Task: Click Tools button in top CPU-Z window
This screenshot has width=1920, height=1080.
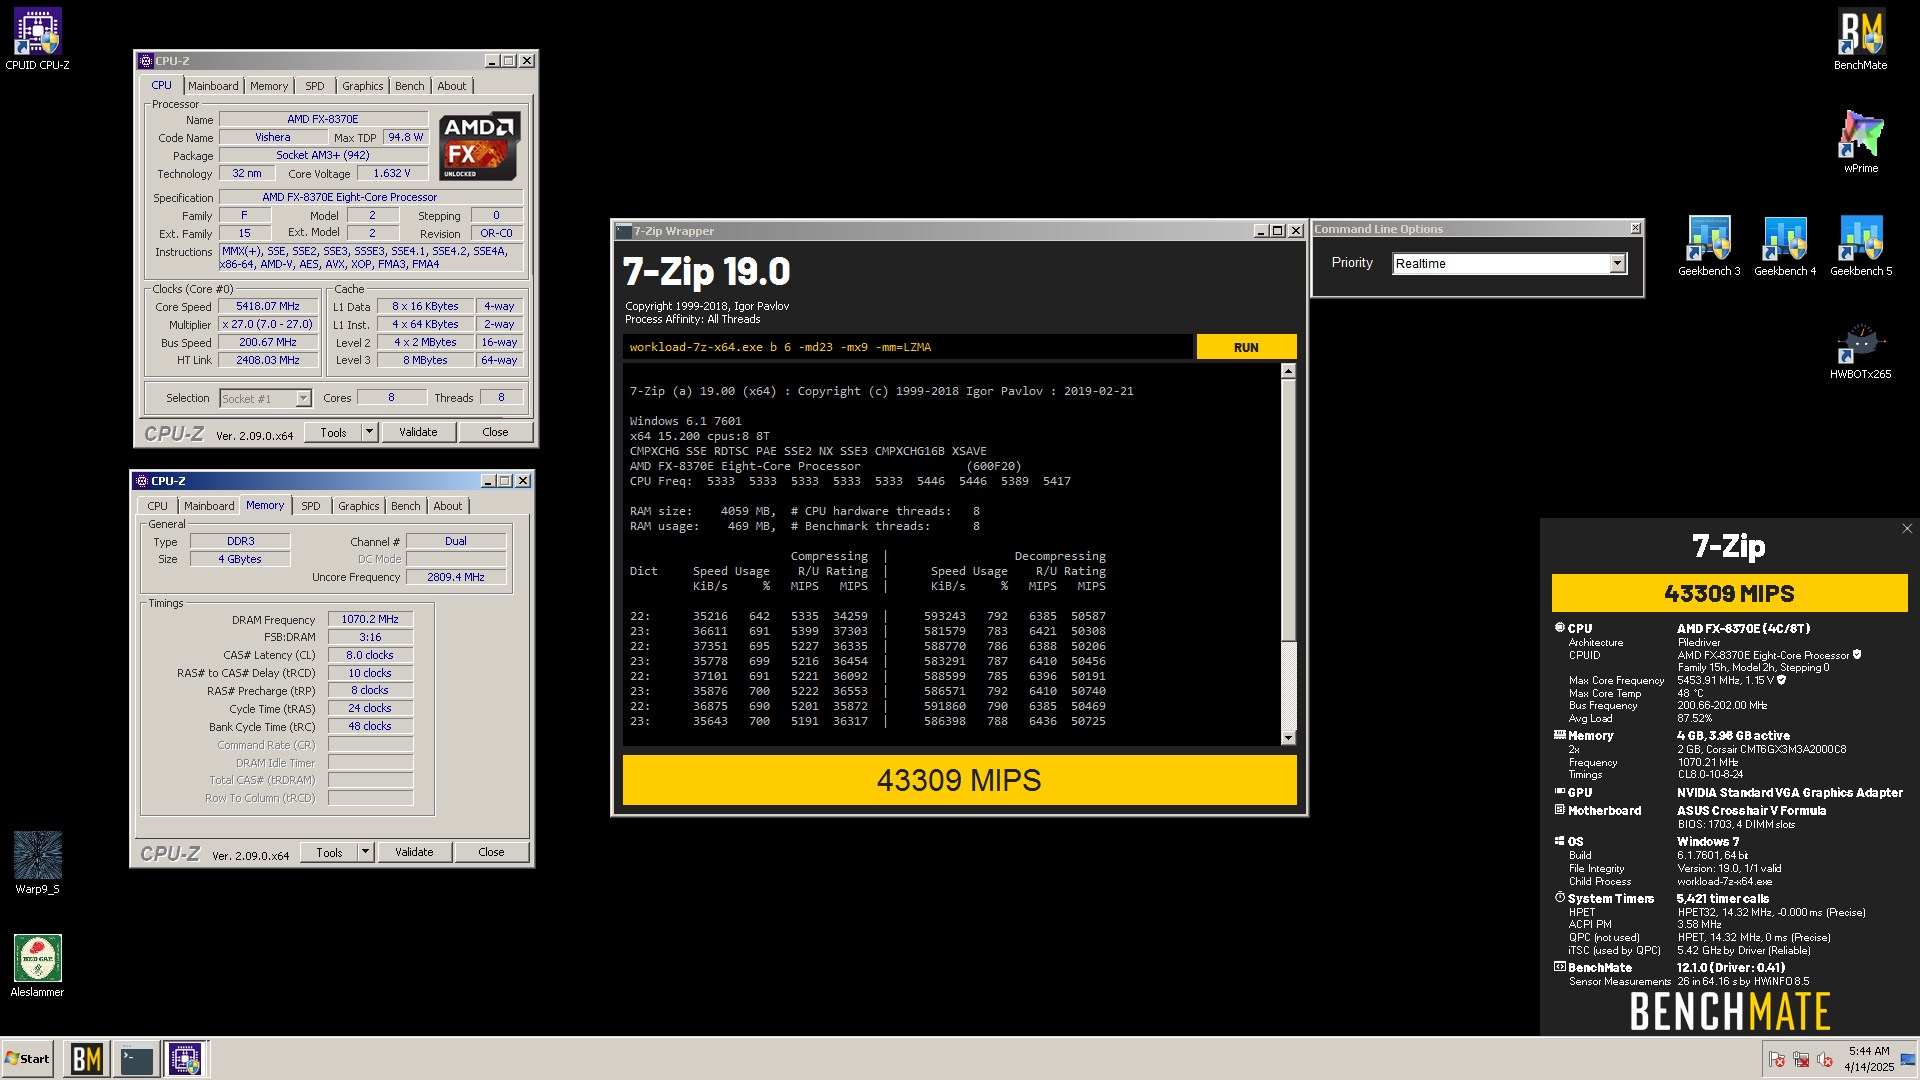Action: (333, 432)
